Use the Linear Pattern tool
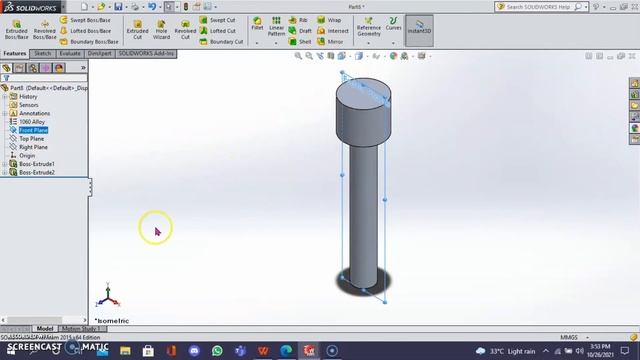 276,26
